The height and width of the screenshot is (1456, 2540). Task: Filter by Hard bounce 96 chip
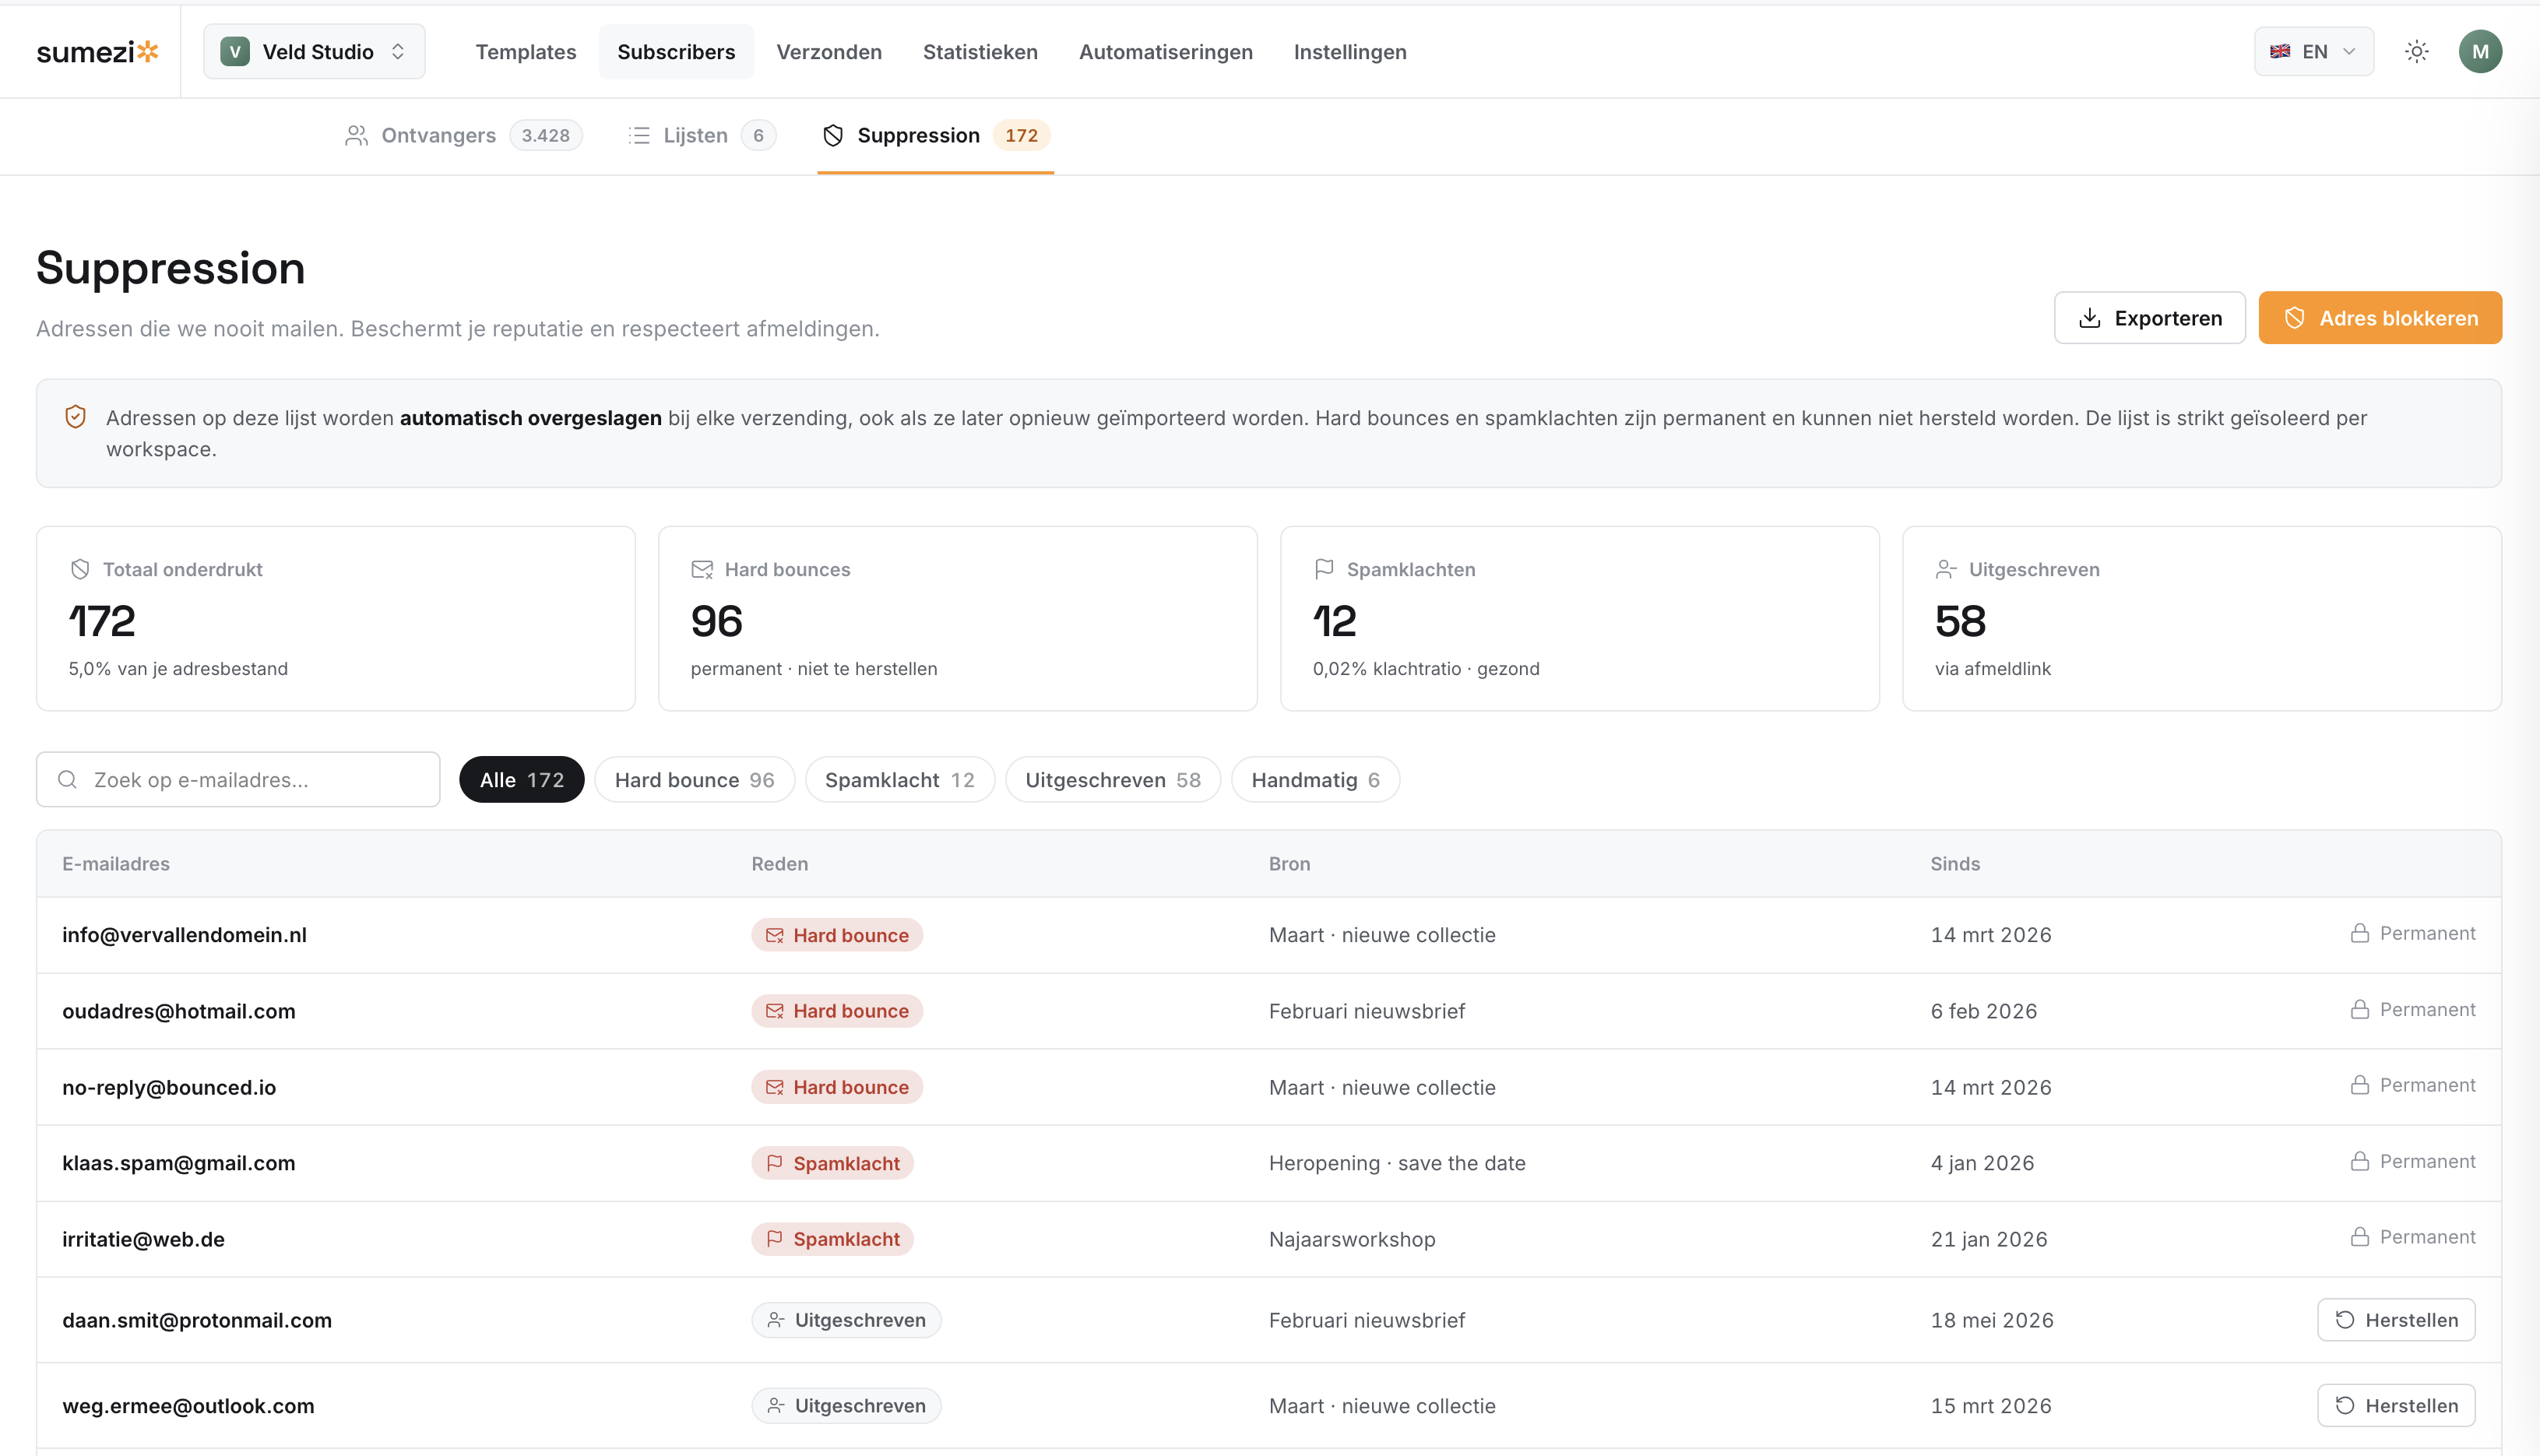(x=694, y=779)
